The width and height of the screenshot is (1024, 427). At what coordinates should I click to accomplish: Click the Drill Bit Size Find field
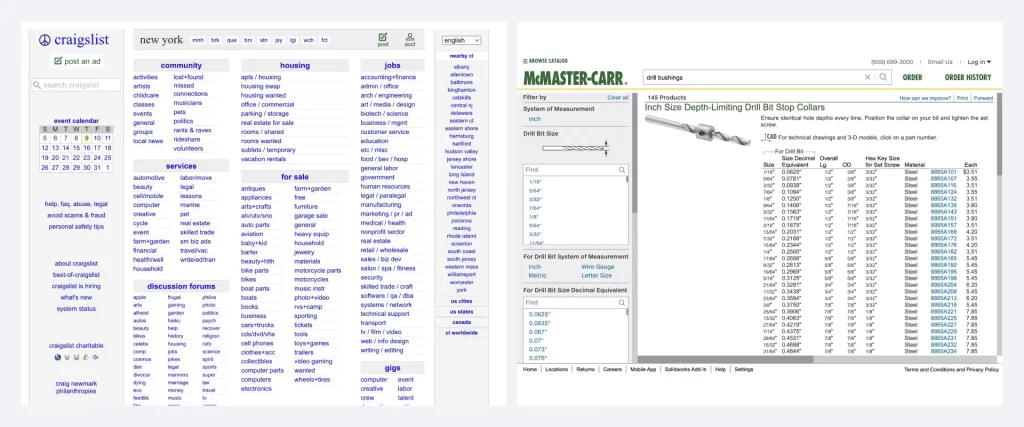tap(576, 170)
